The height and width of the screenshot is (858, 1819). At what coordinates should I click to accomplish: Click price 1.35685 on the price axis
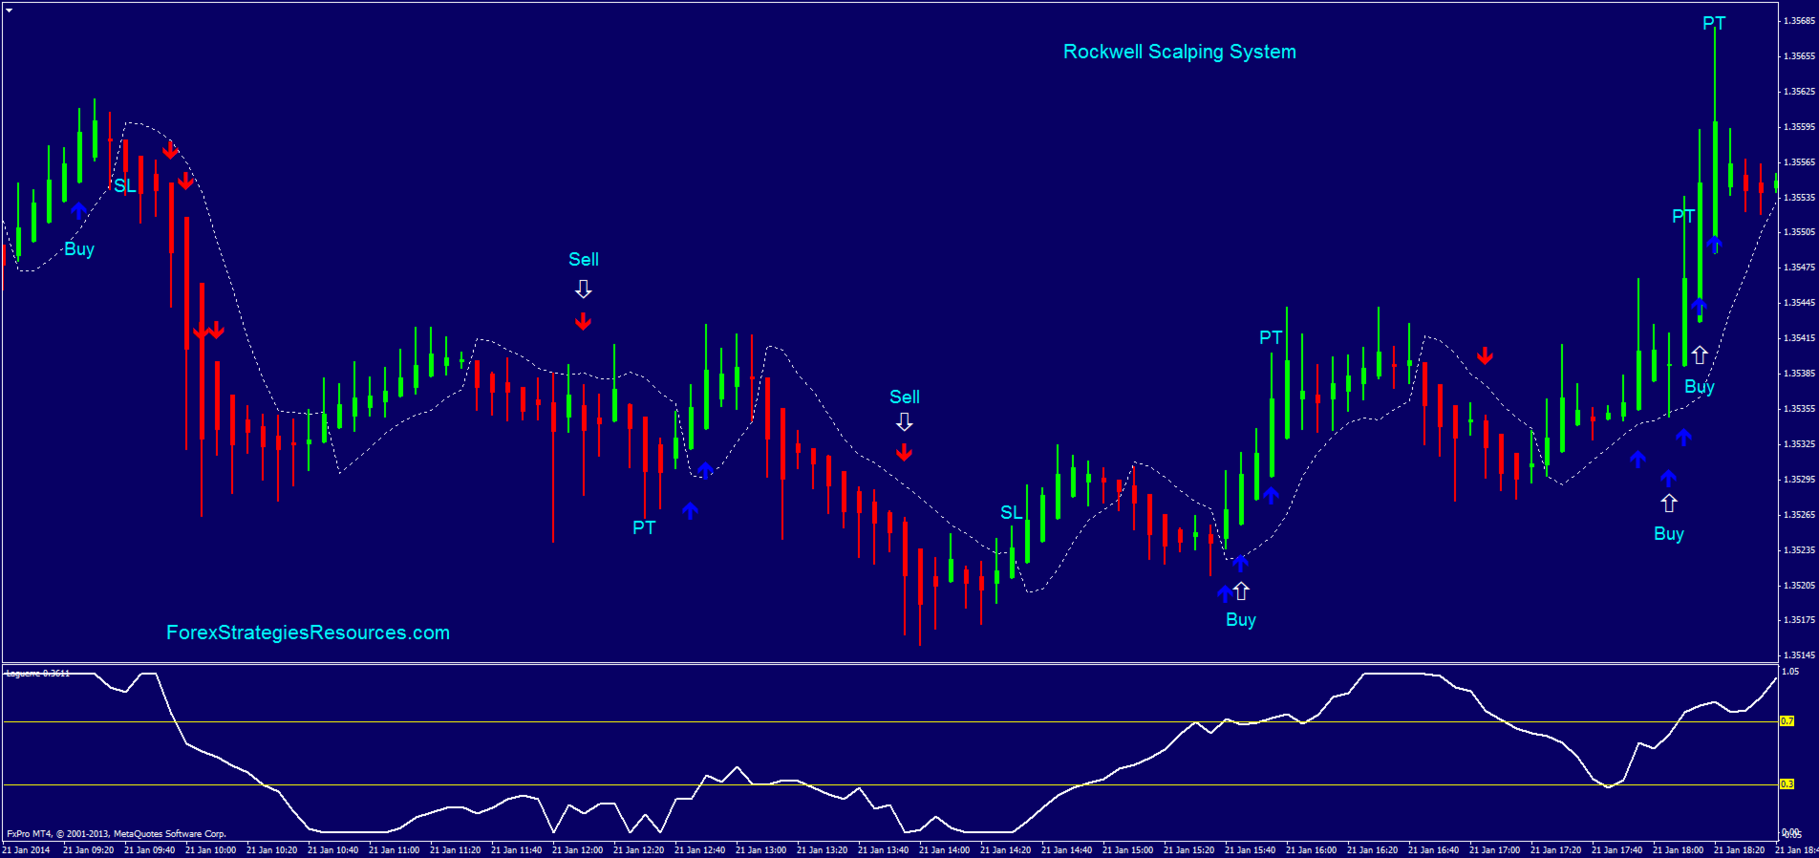click(x=1799, y=21)
